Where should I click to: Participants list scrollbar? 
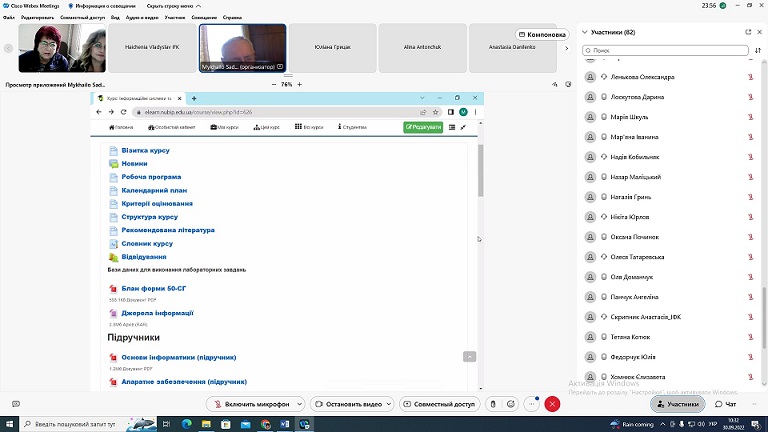click(x=764, y=318)
